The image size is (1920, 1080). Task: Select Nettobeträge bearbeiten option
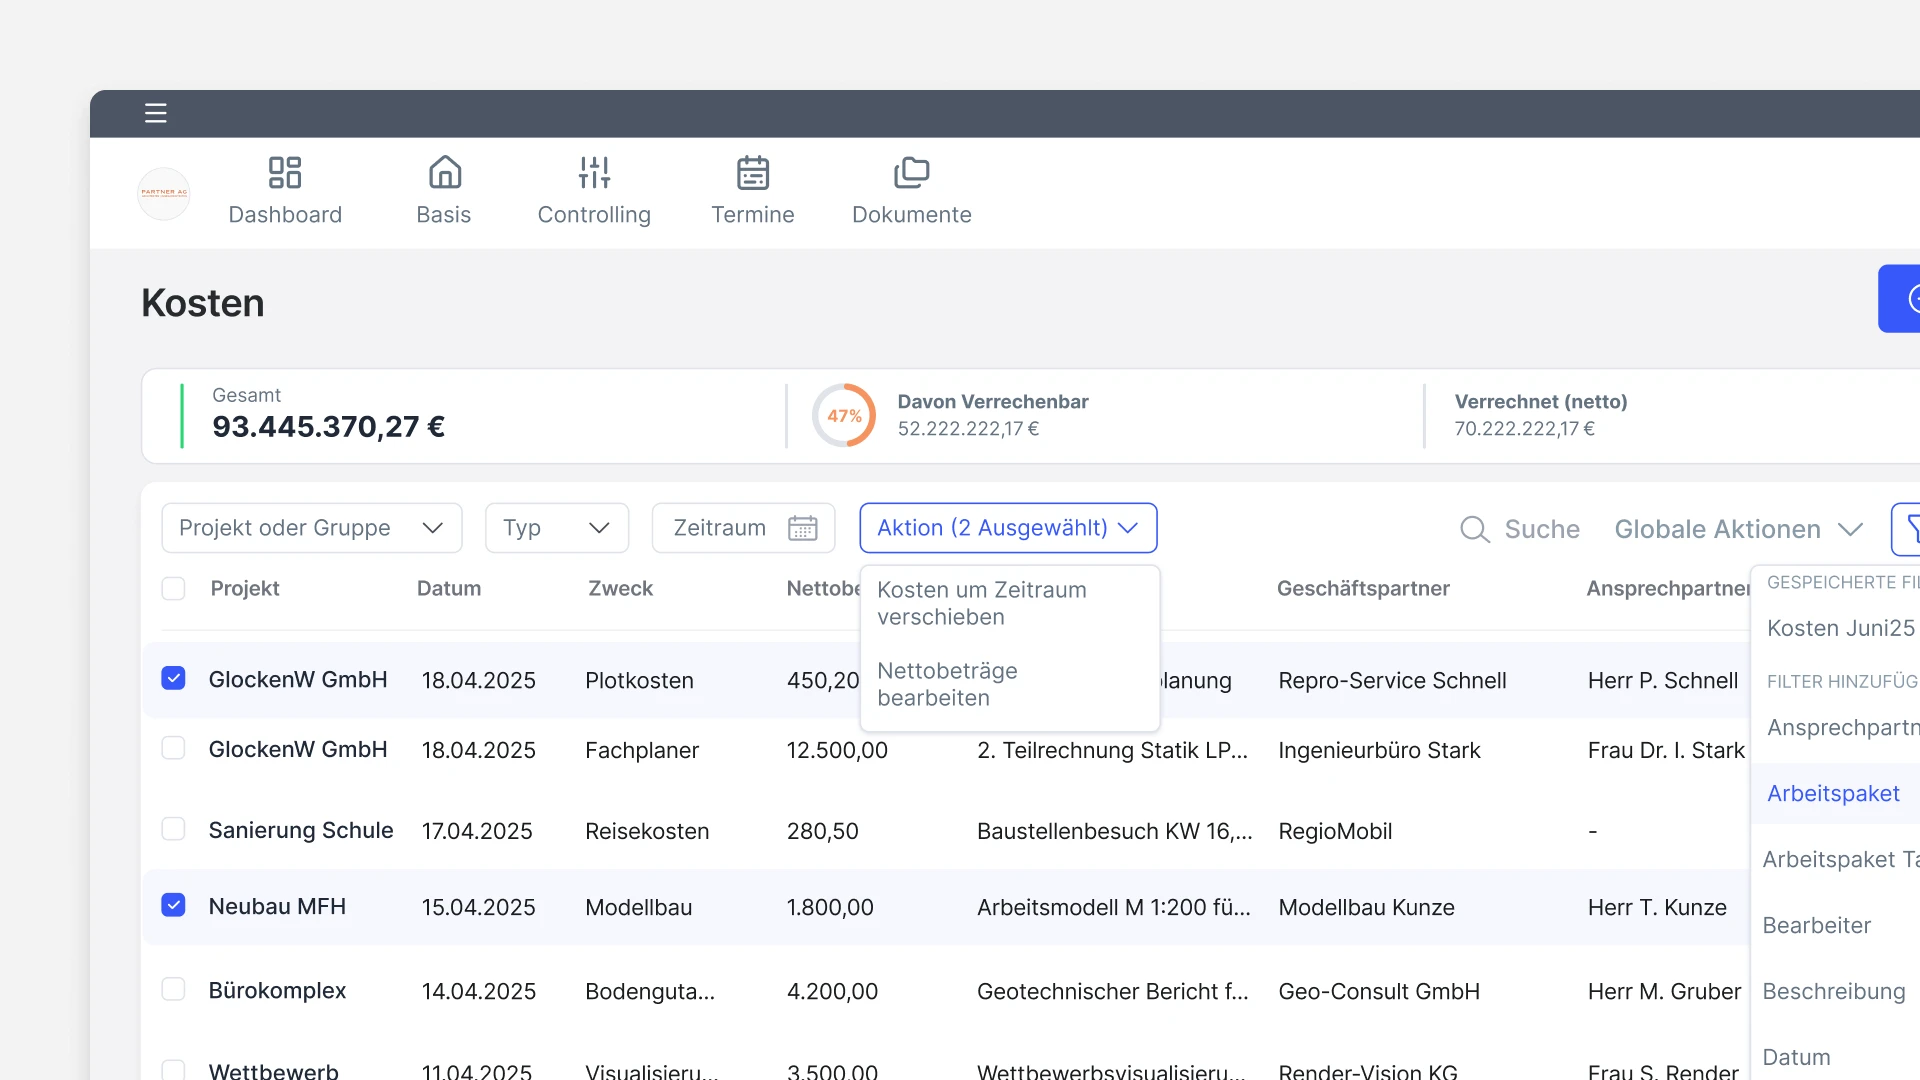point(947,684)
